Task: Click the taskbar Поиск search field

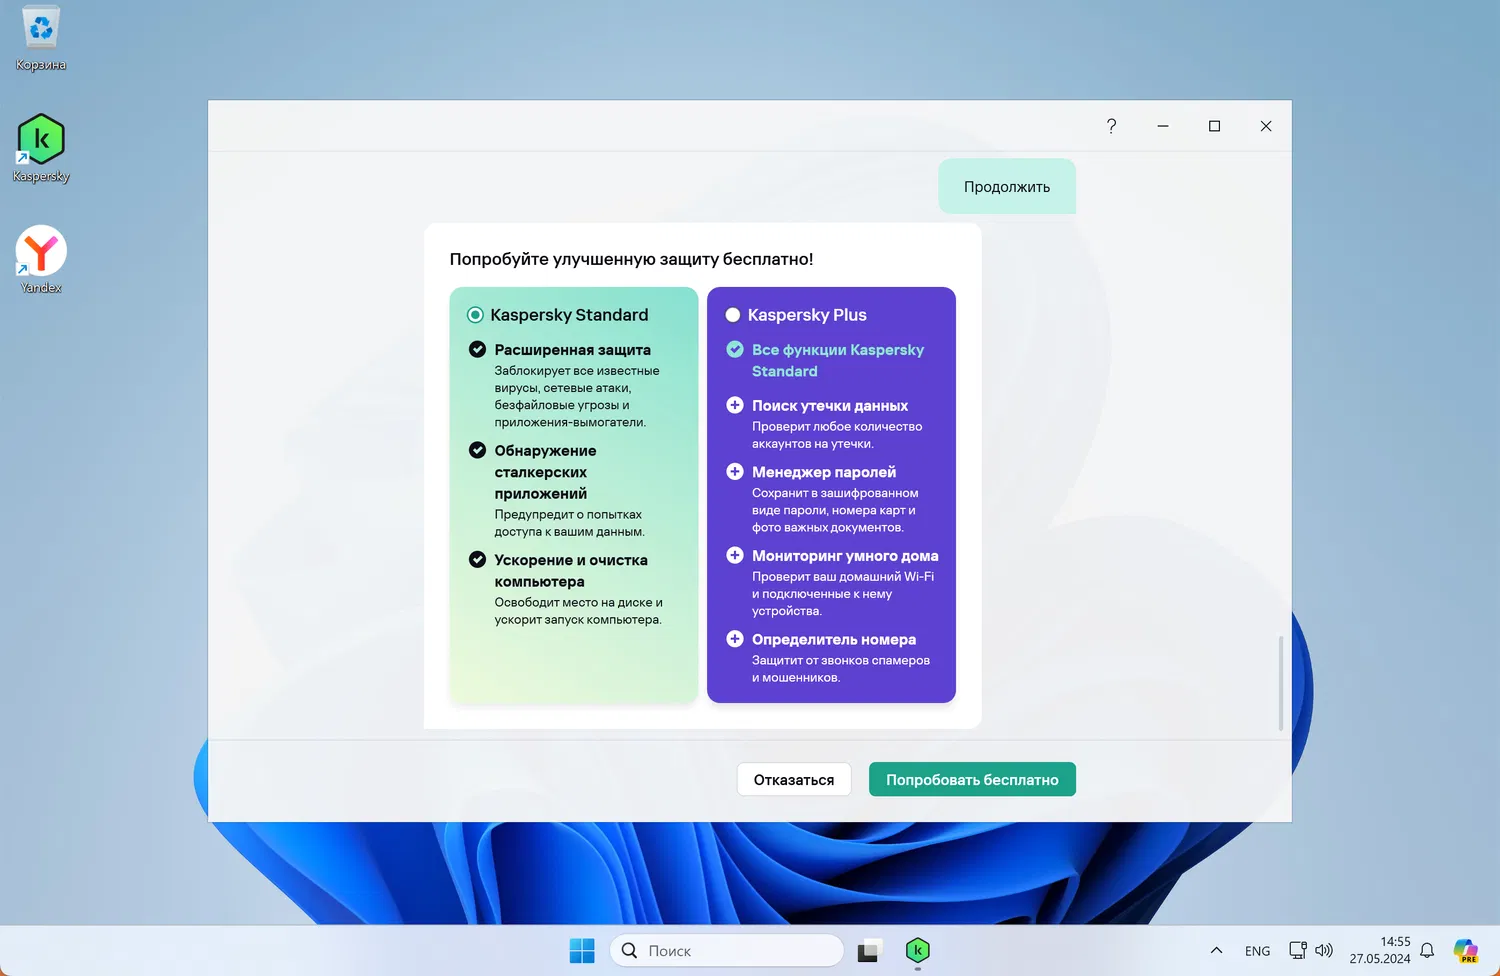Action: pos(727,950)
